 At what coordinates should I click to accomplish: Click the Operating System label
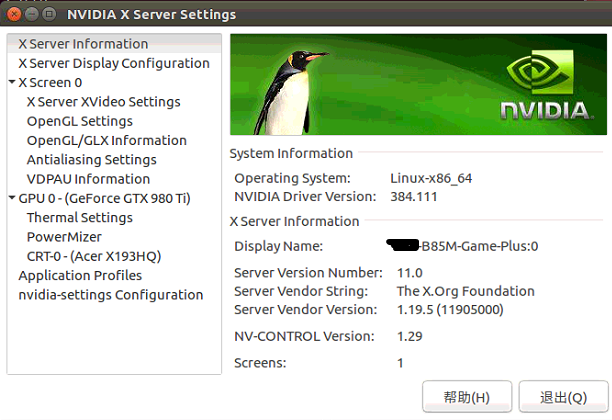(292, 178)
